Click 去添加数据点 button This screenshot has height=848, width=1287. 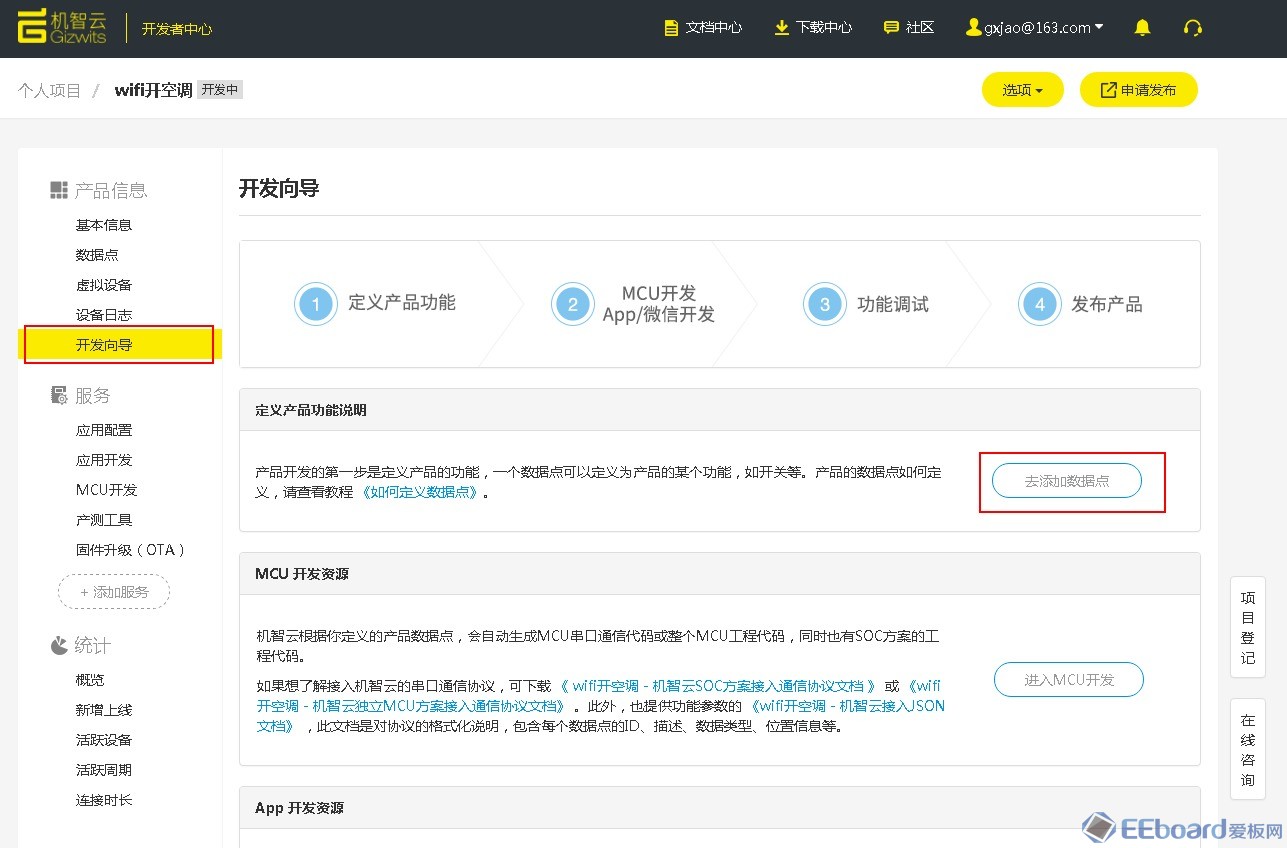[1067, 481]
